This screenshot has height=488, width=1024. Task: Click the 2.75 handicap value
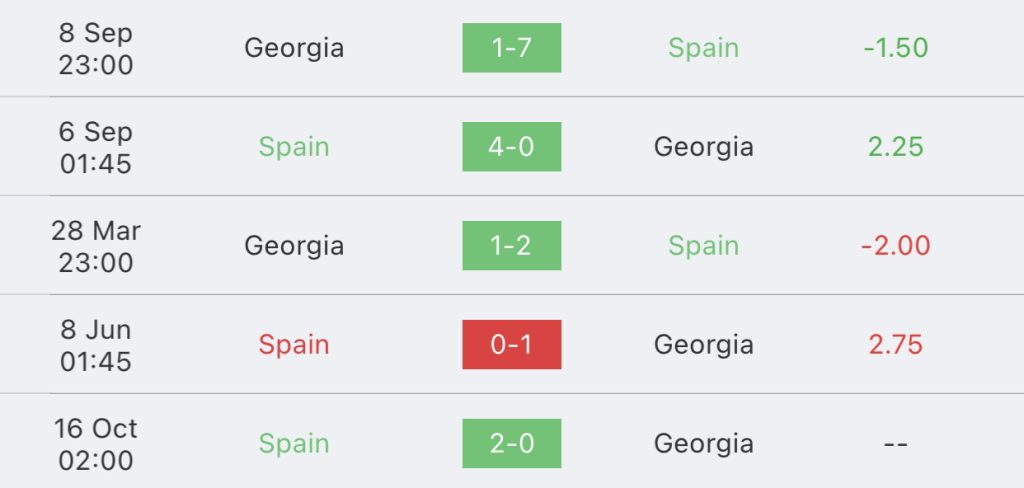(x=895, y=344)
